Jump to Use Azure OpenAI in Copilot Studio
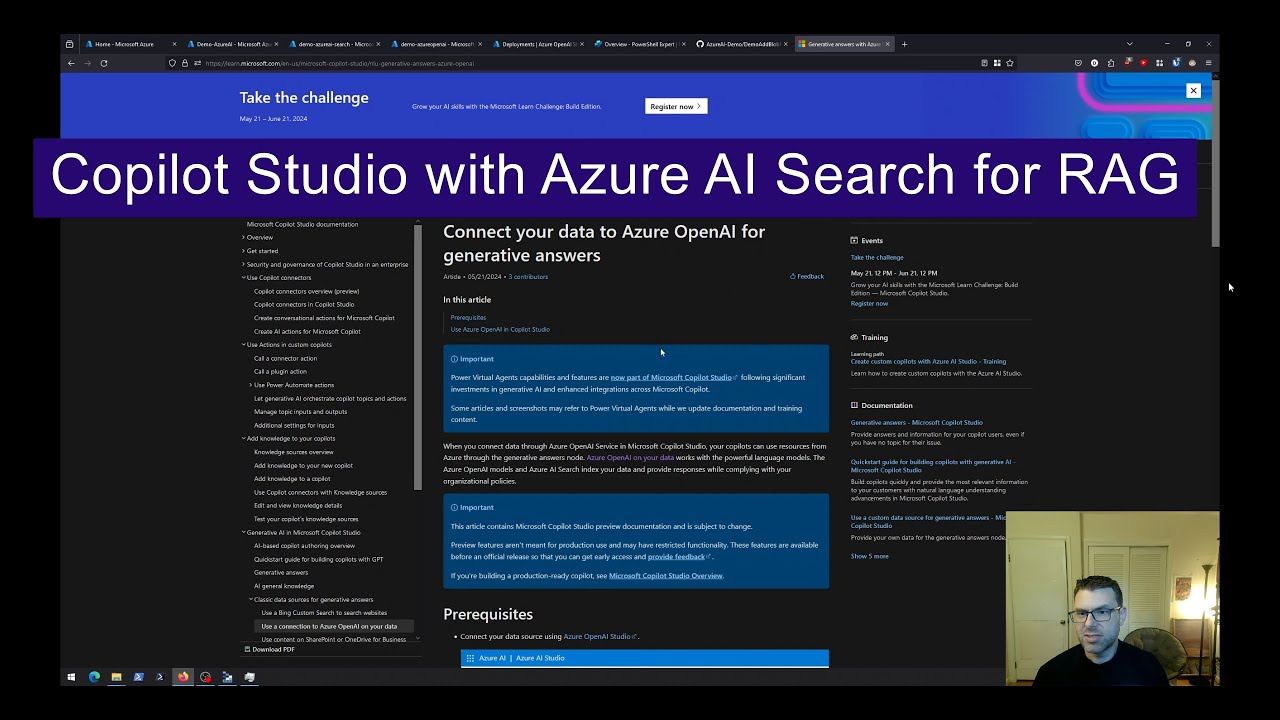 pyautogui.click(x=500, y=330)
